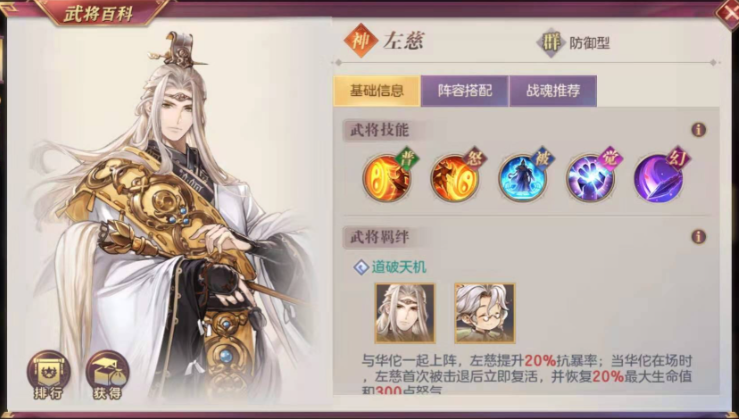This screenshot has height=419, width=739.
Task: Select the 觉 awakening skill icon
Action: [591, 178]
